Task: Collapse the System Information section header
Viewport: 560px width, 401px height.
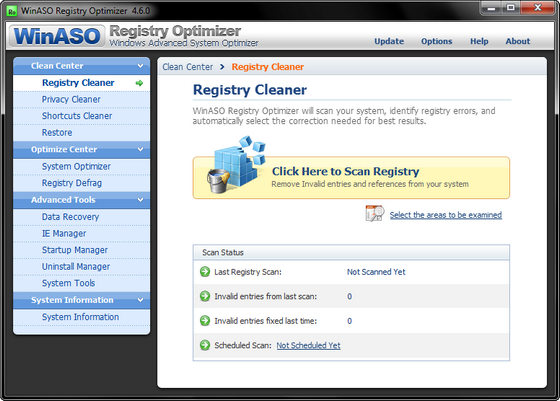Action: point(140,300)
